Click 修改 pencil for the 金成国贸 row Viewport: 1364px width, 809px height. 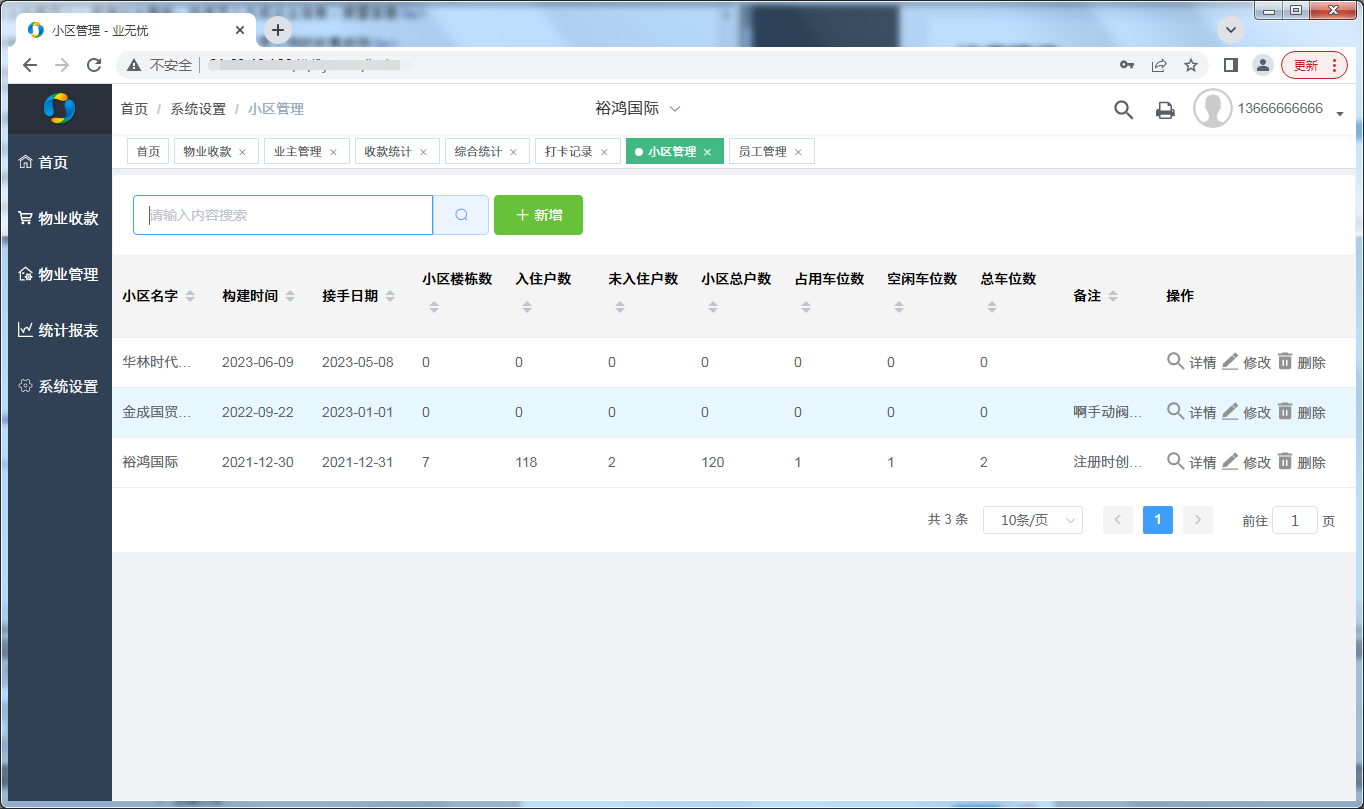pos(1246,412)
